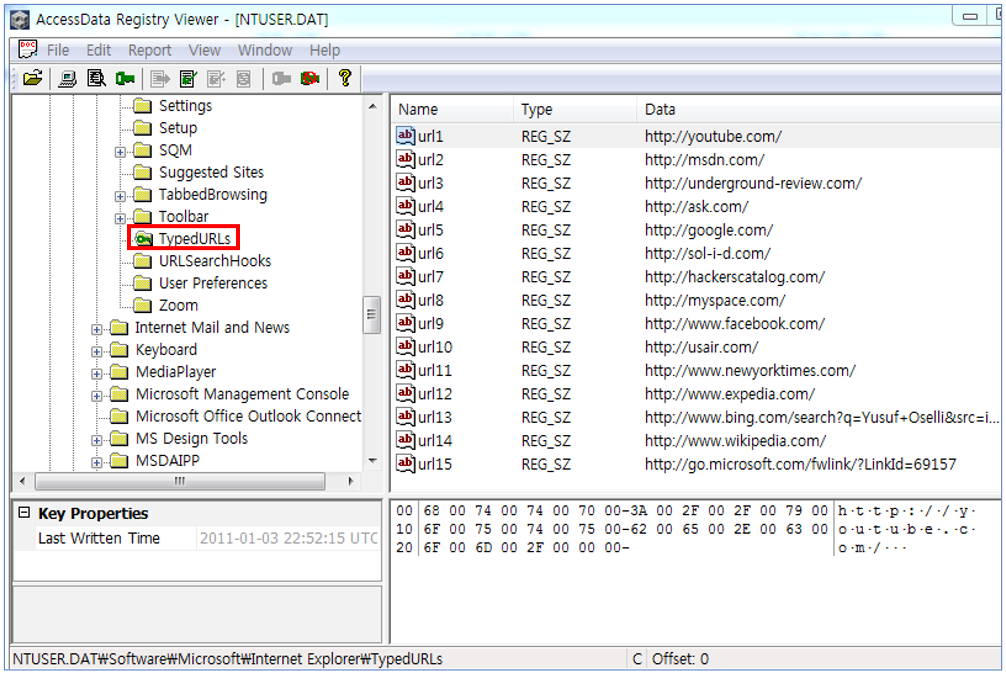Select the User Preferences tree item
Screen dimensions: 1006x676
click(x=213, y=283)
